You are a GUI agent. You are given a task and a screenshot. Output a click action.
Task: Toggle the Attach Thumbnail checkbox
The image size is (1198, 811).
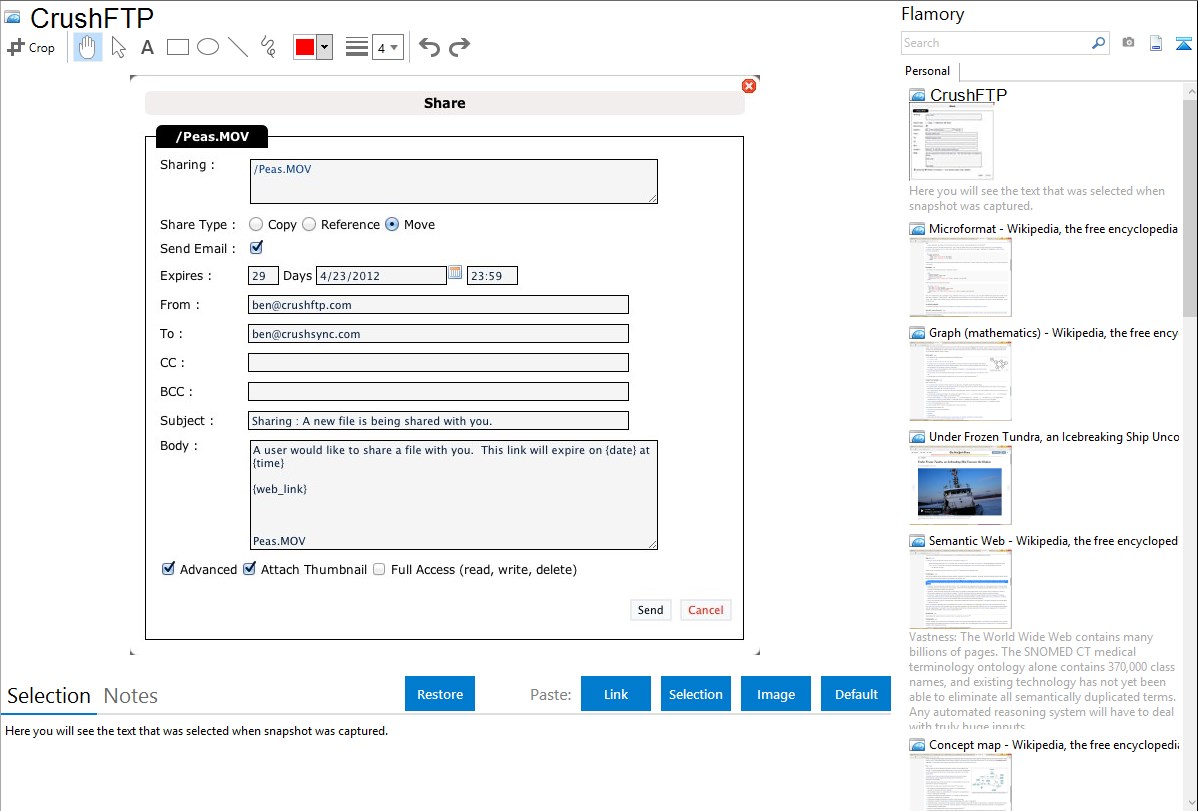tap(249, 569)
